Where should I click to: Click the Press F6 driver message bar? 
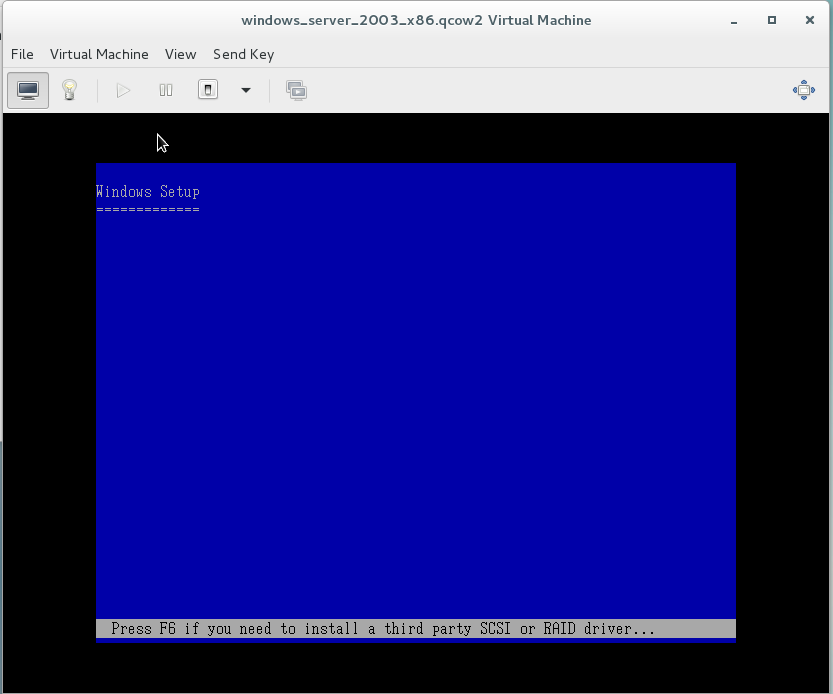[416, 629]
